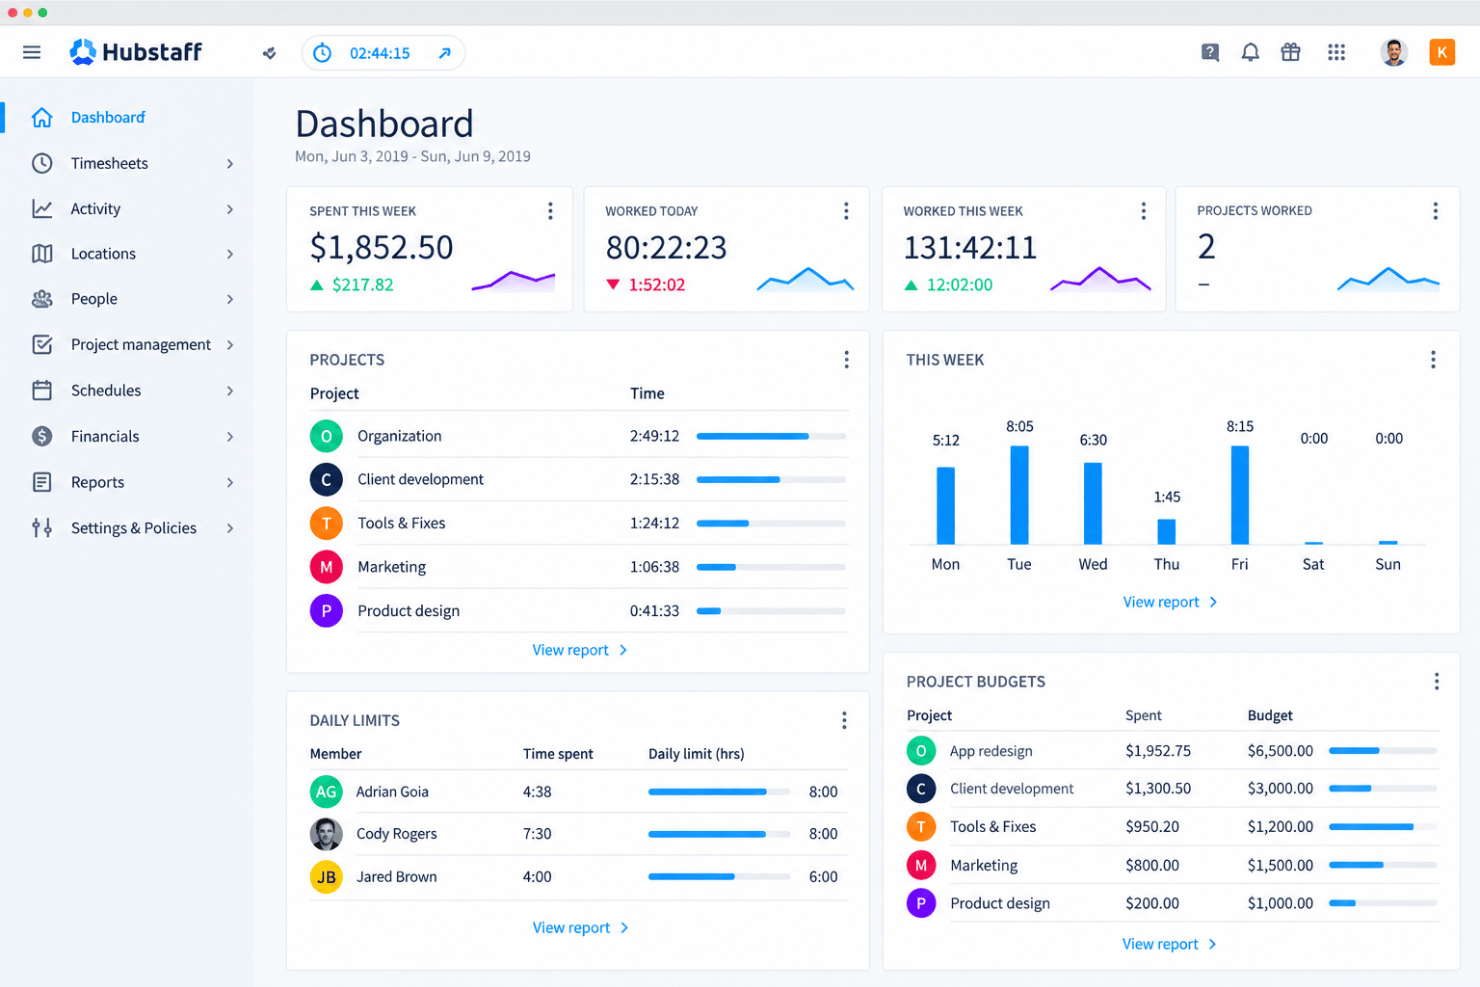This screenshot has height=987, width=1480.
Task: Open the apps grid icon
Action: pyautogui.click(x=1336, y=52)
